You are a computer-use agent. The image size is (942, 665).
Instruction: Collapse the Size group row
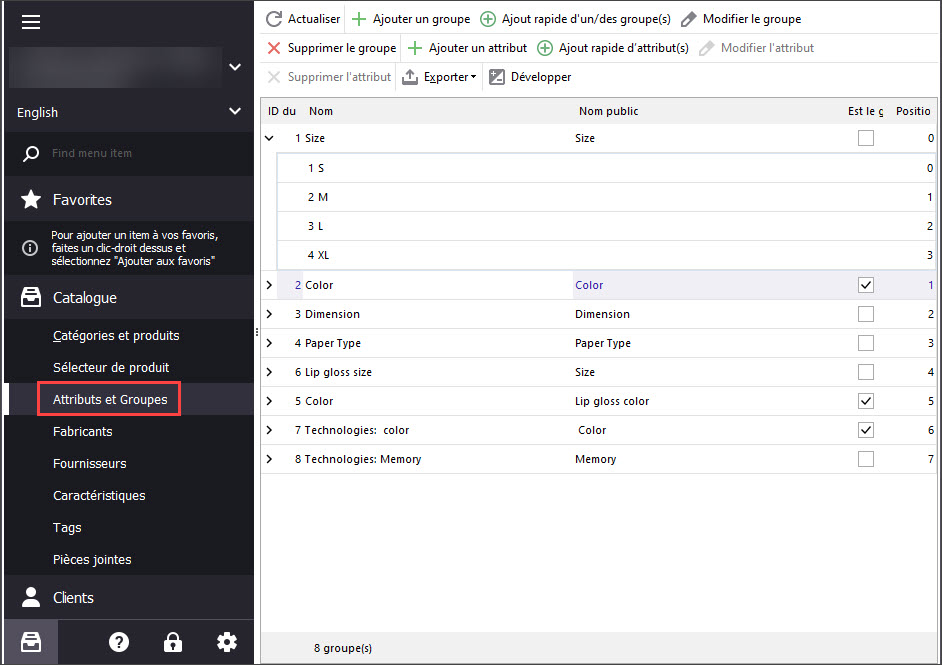tap(269, 138)
